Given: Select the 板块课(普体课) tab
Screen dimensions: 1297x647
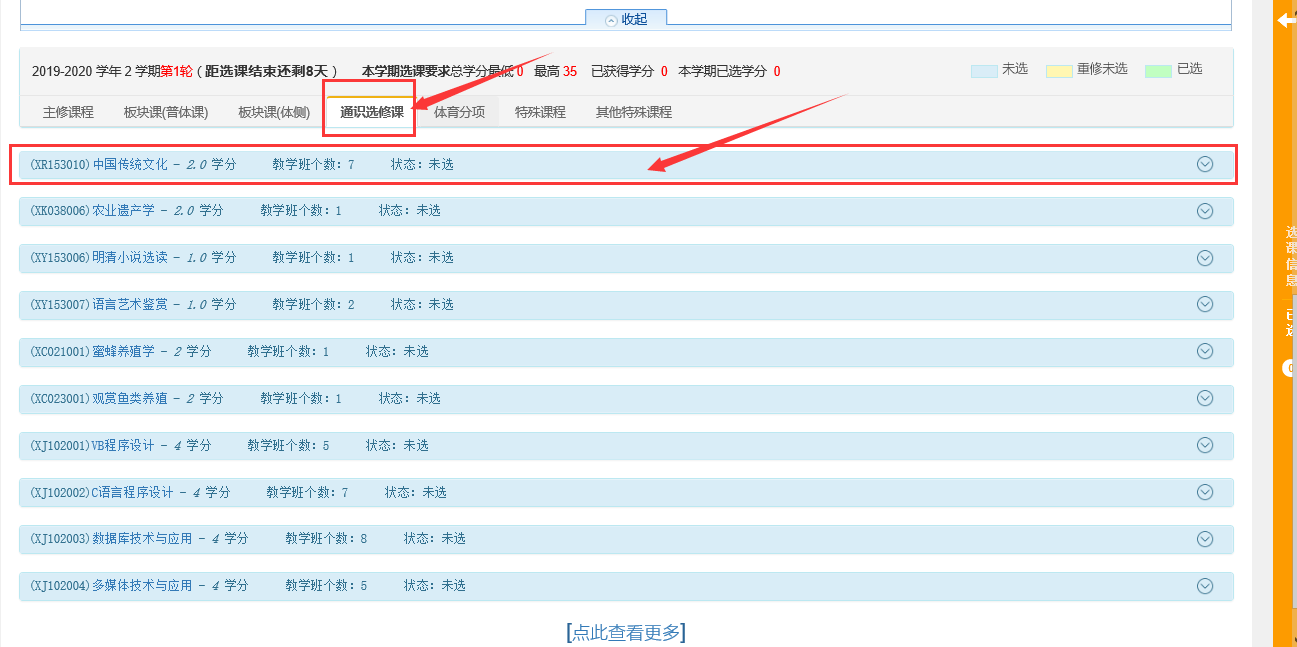Looking at the screenshot, I should [x=166, y=112].
